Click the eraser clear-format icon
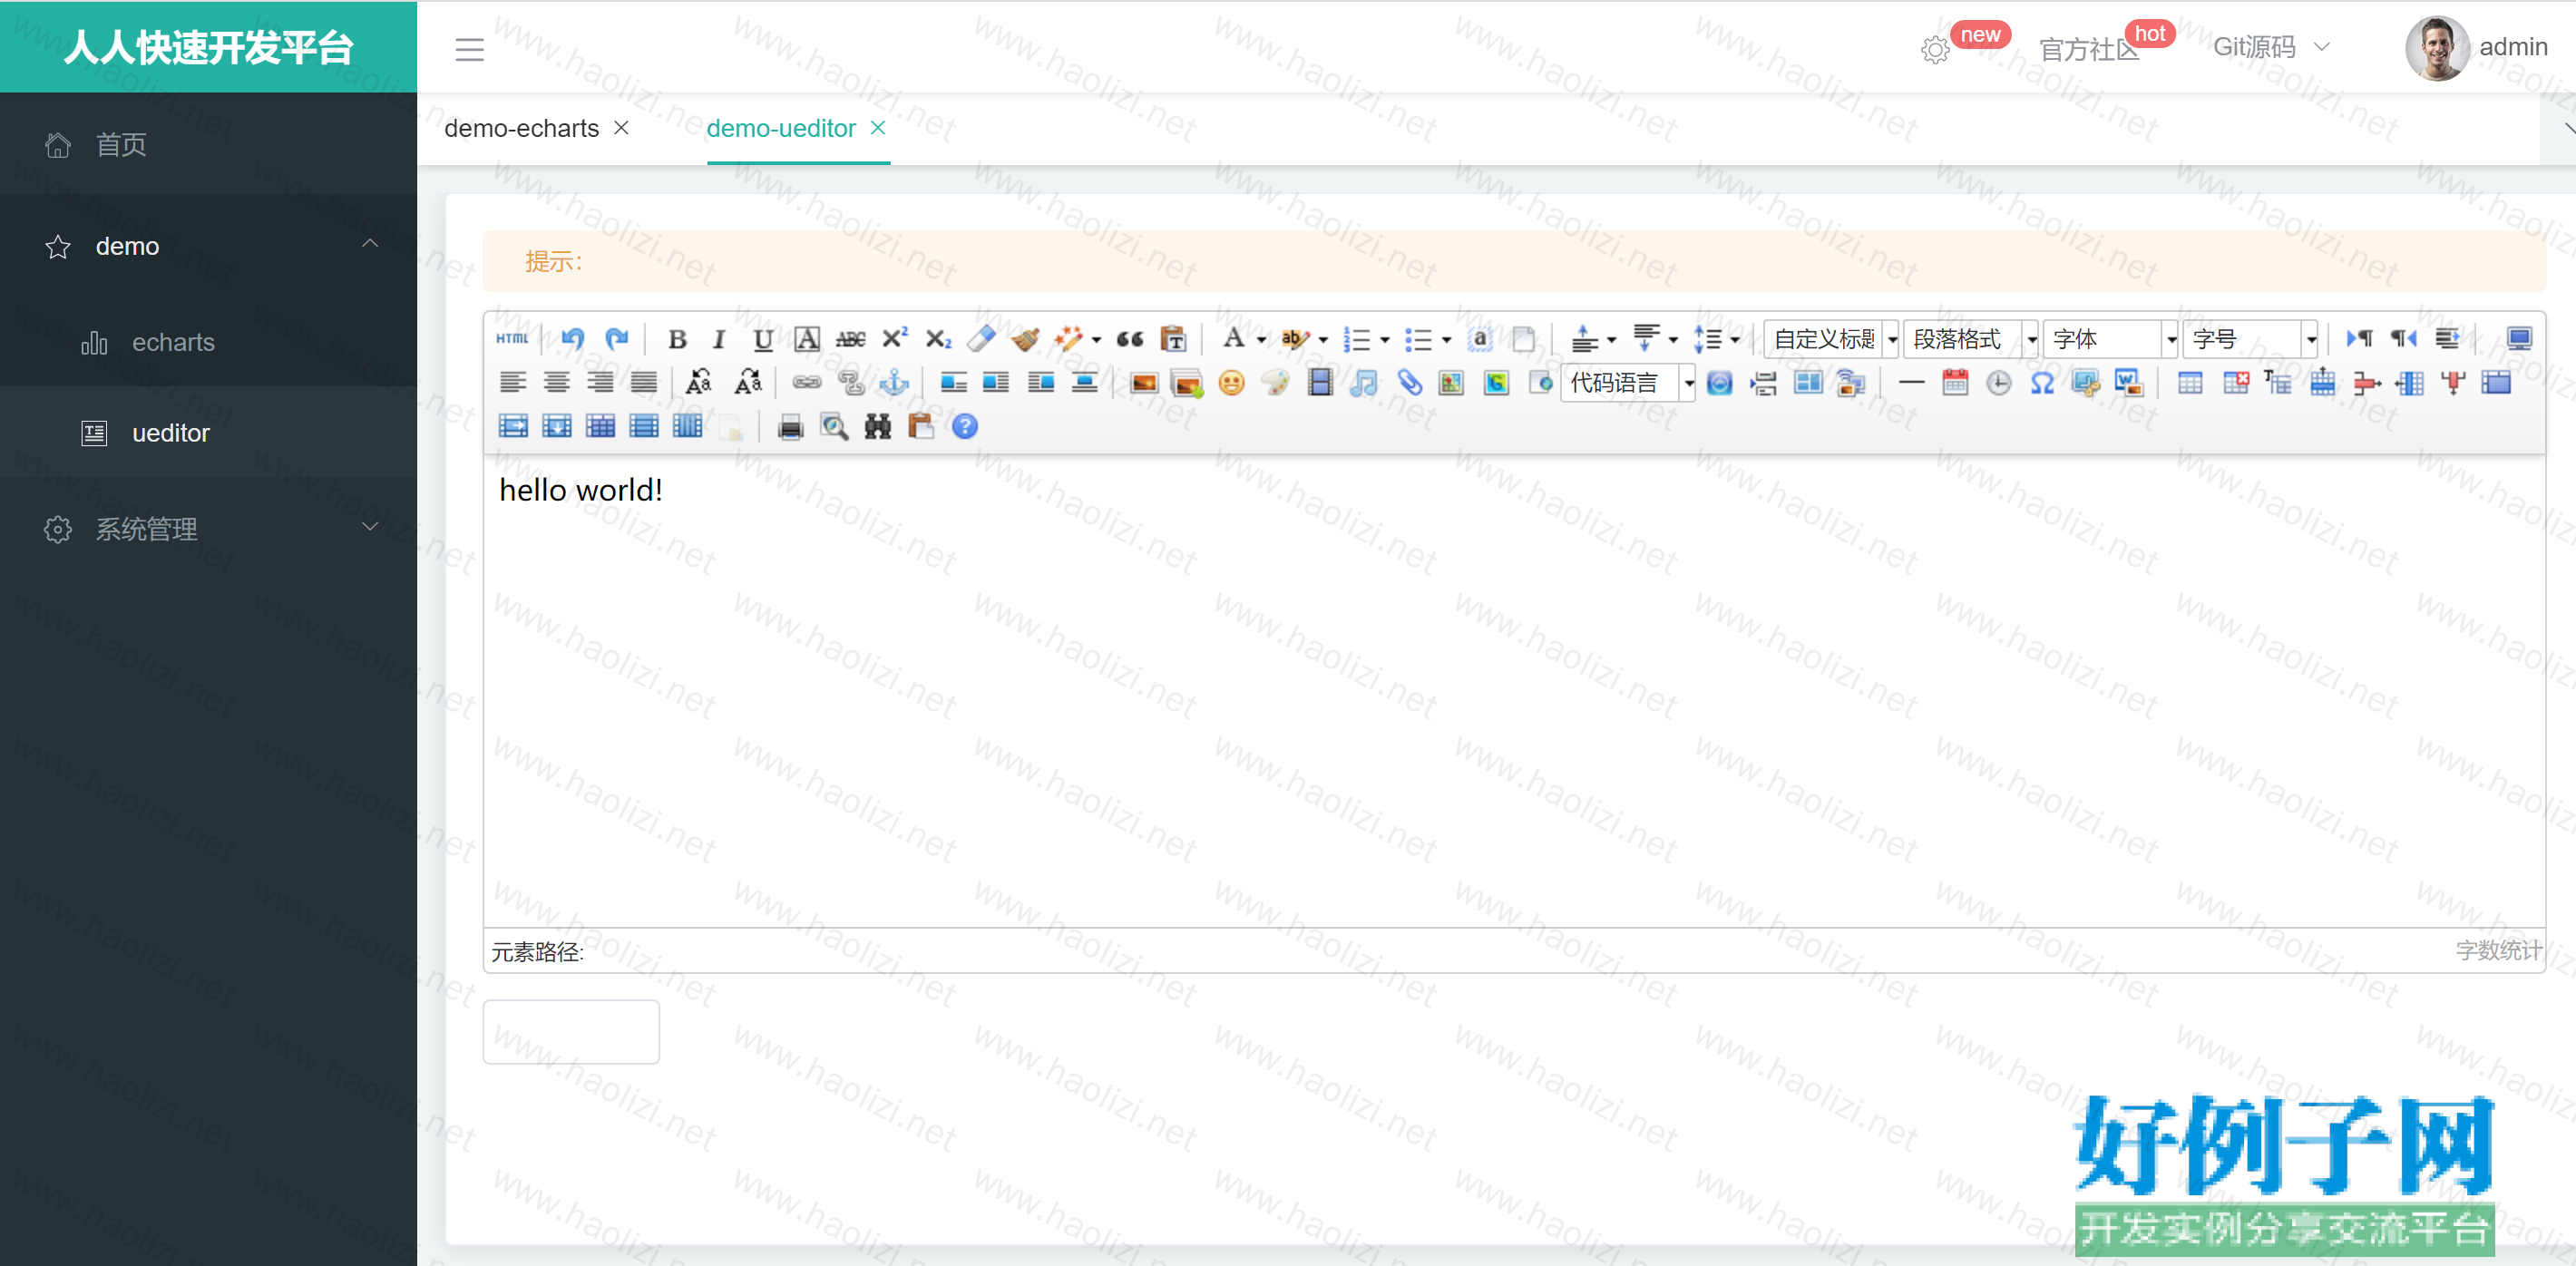Image resolution: width=2576 pixels, height=1266 pixels. click(x=981, y=339)
